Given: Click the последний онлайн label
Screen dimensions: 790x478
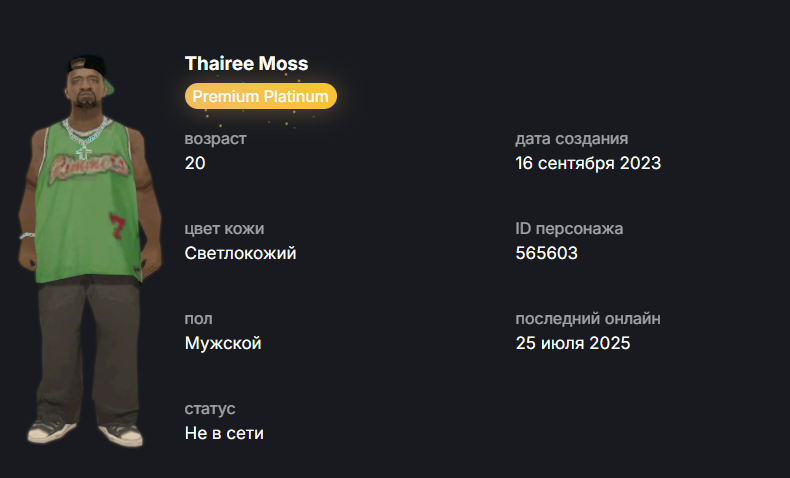Looking at the screenshot, I should (587, 319).
